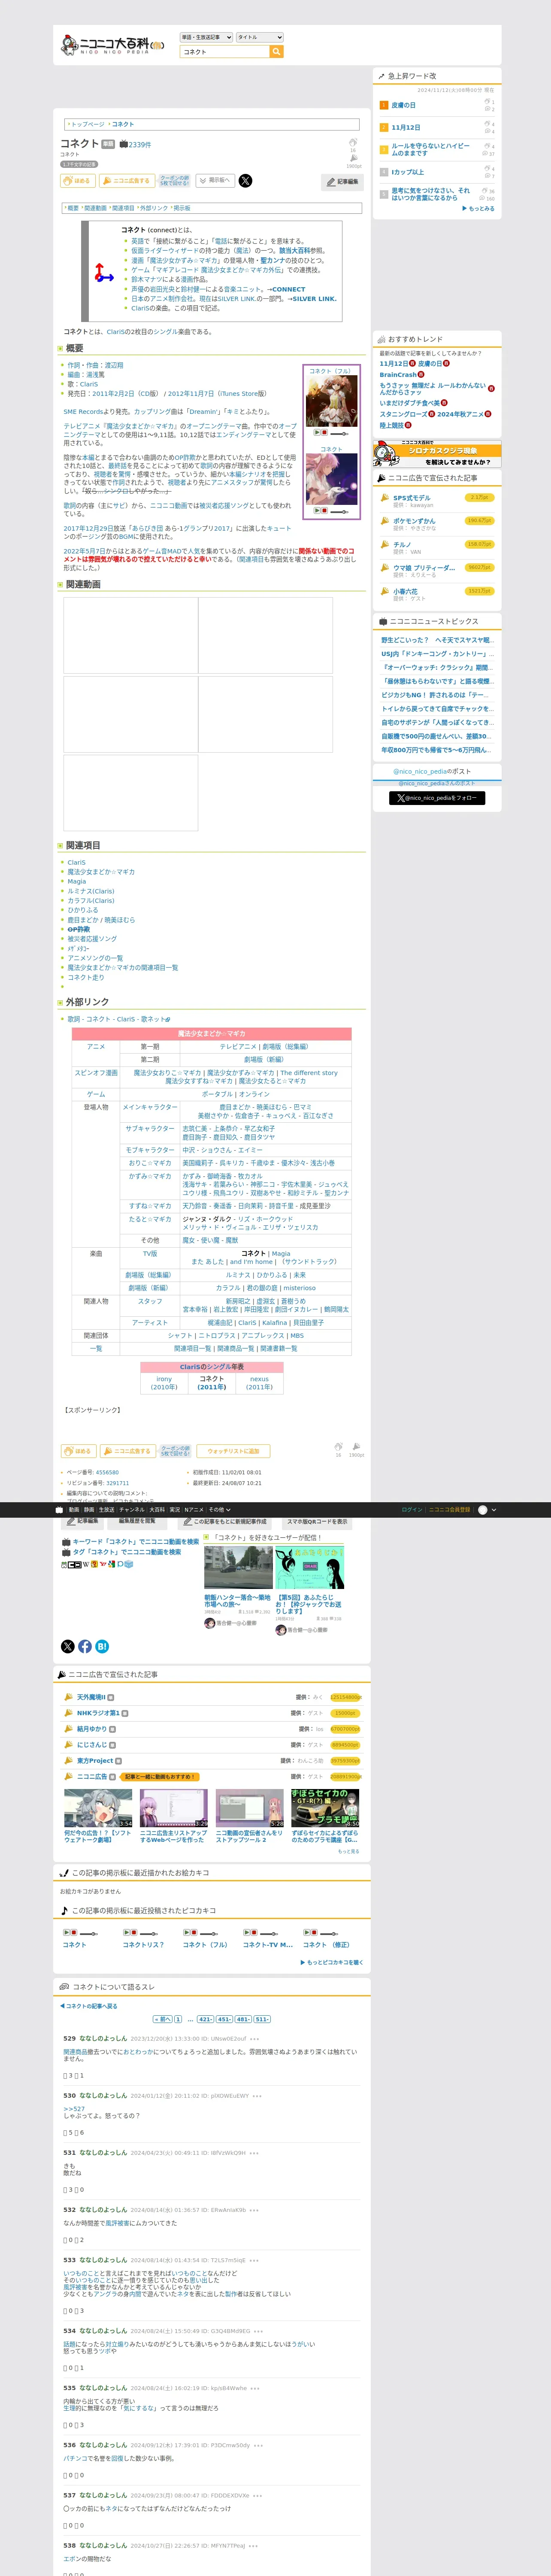
Task: Click the ウォッチリストに追加 button
Action: click(x=233, y=1451)
